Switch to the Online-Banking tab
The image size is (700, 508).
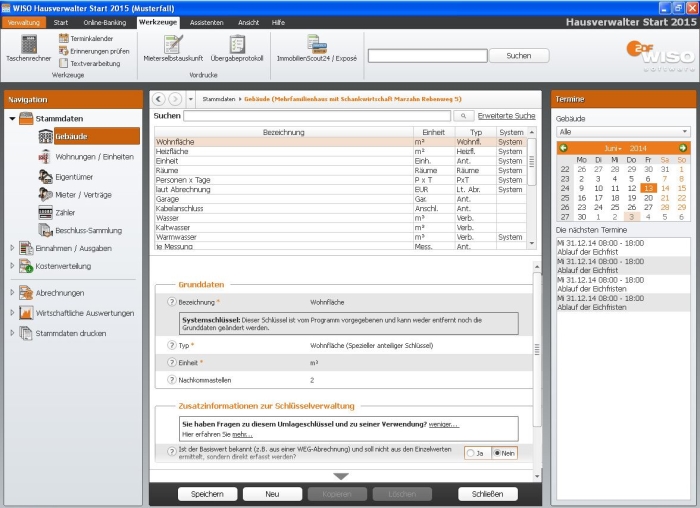coord(105,22)
